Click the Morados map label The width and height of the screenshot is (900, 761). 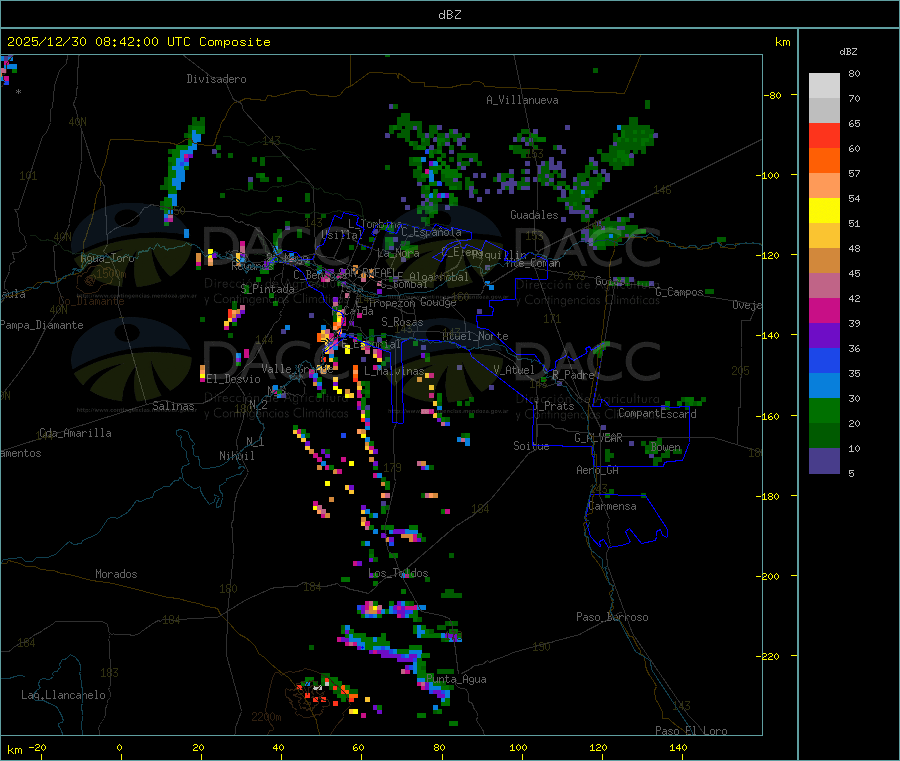point(116,574)
